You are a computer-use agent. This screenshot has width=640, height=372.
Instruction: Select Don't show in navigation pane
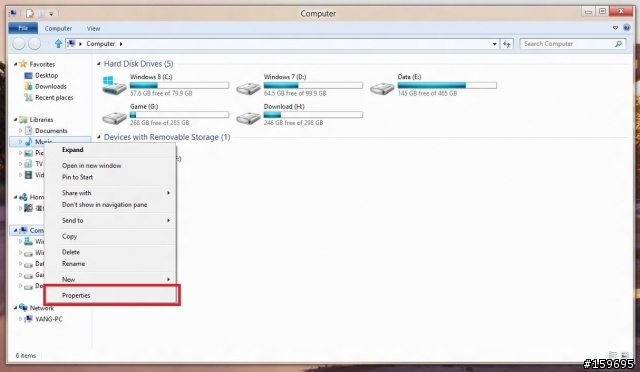pyautogui.click(x=110, y=205)
